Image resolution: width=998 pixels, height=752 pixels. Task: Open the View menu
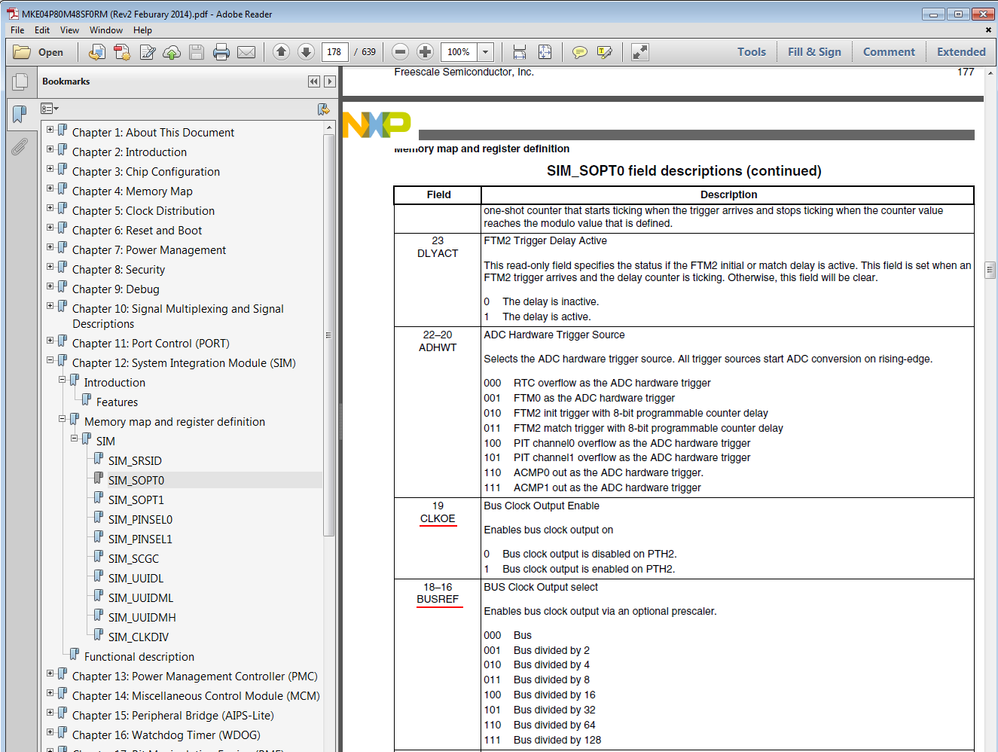coord(69,30)
